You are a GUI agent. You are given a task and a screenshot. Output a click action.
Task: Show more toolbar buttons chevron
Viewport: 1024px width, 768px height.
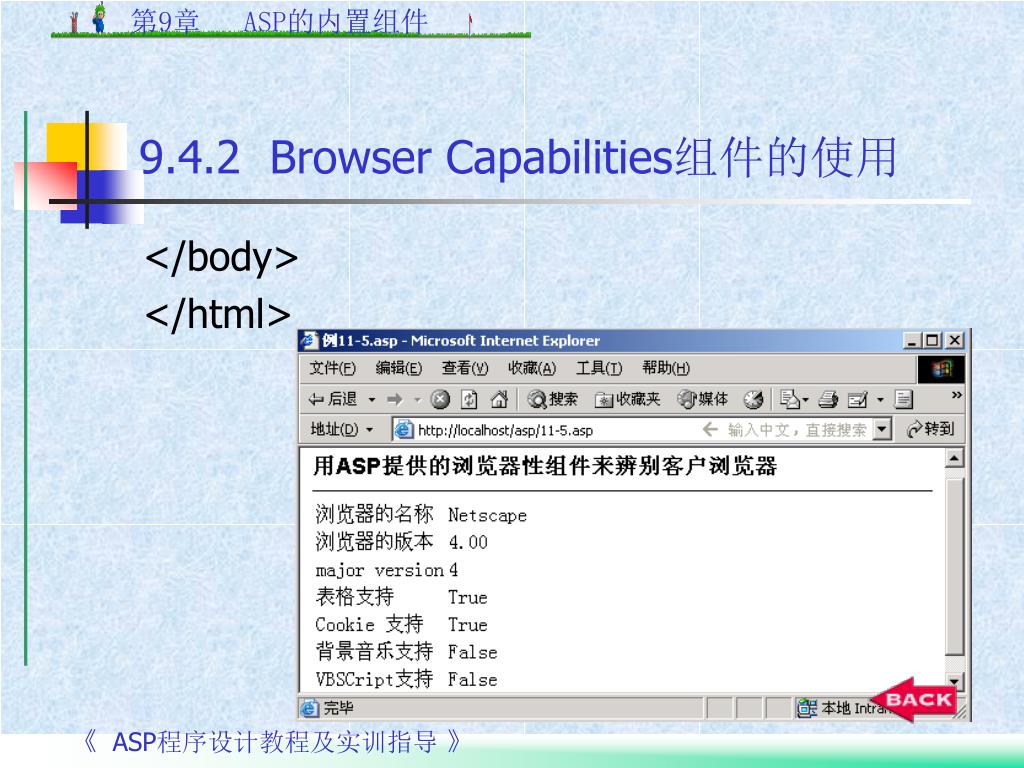(x=957, y=395)
